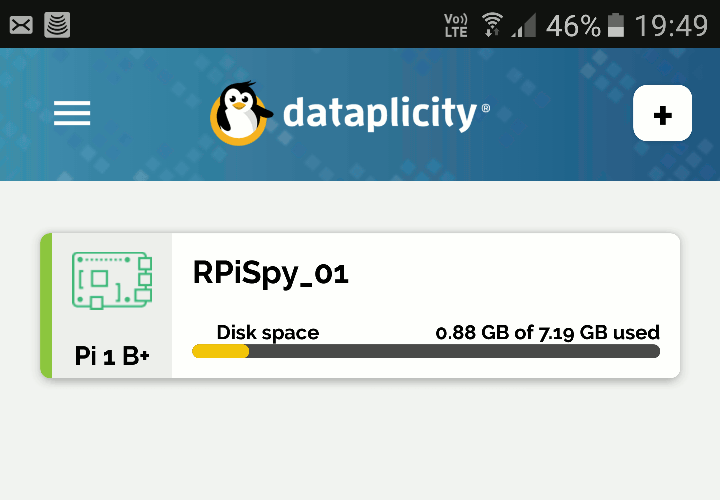Tap the stacked disks notification icon
The height and width of the screenshot is (500, 720).
(57, 25)
